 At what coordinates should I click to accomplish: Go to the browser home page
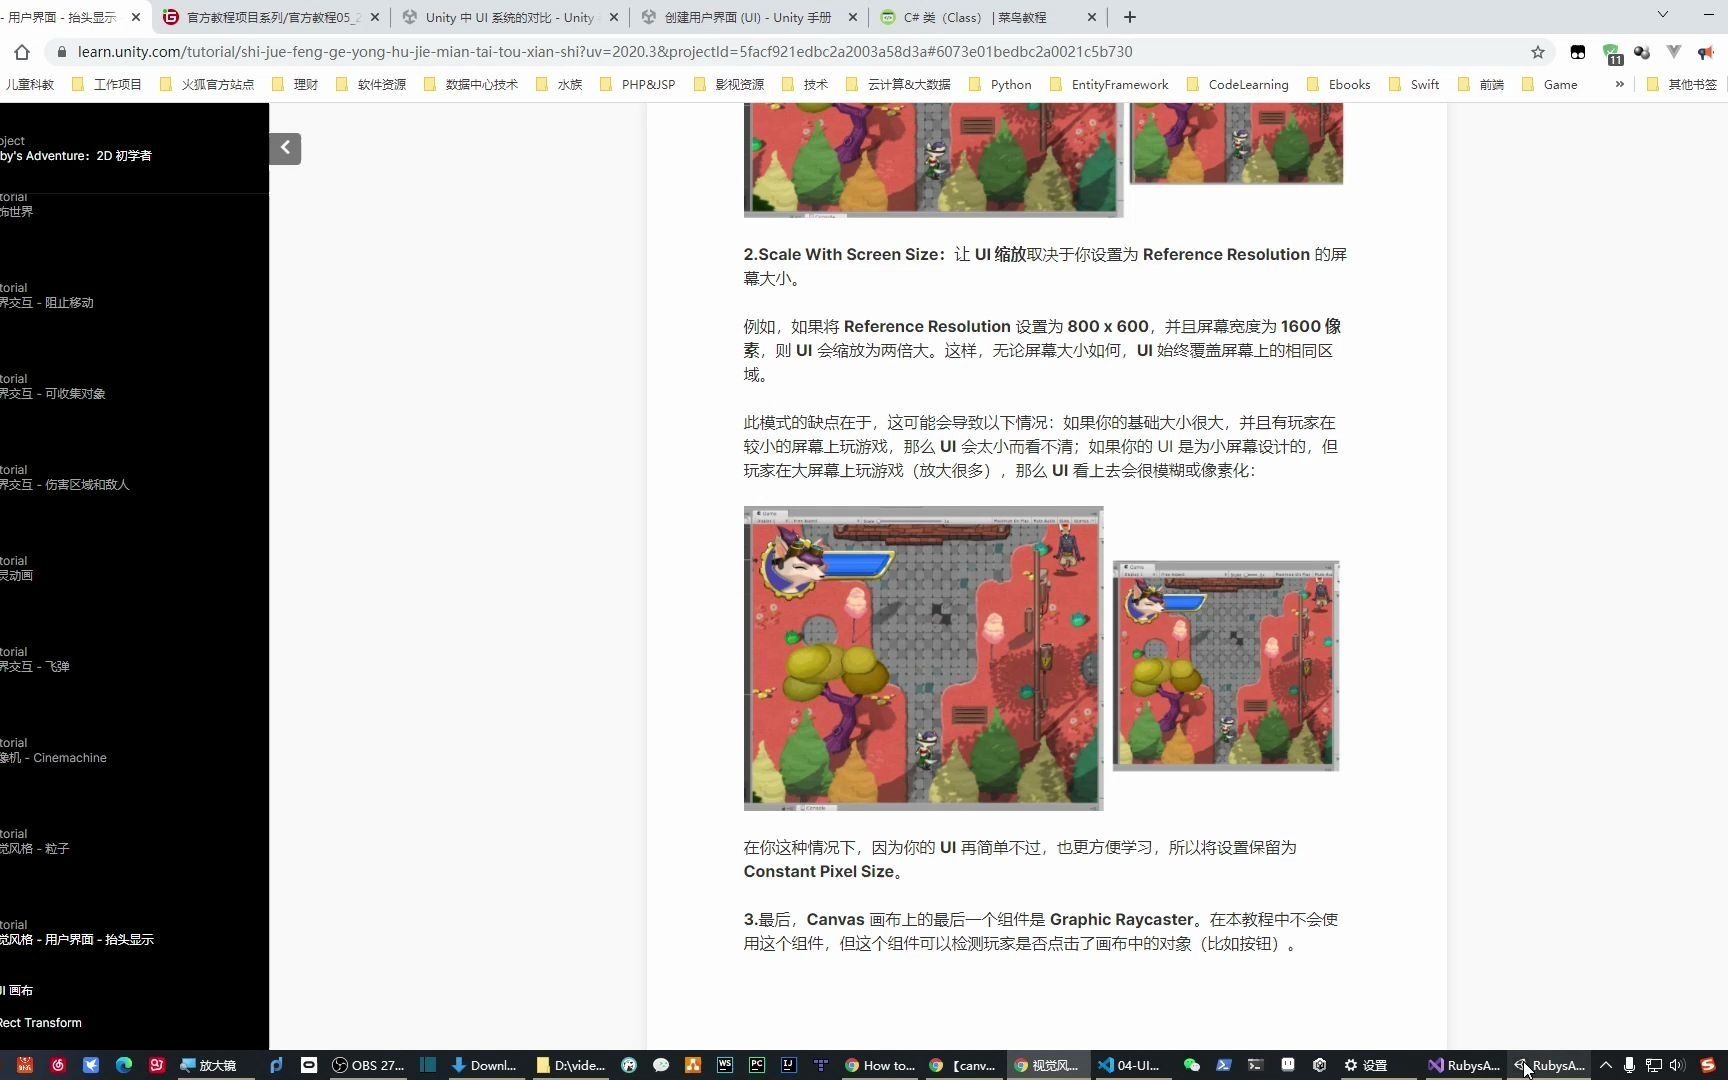[22, 52]
